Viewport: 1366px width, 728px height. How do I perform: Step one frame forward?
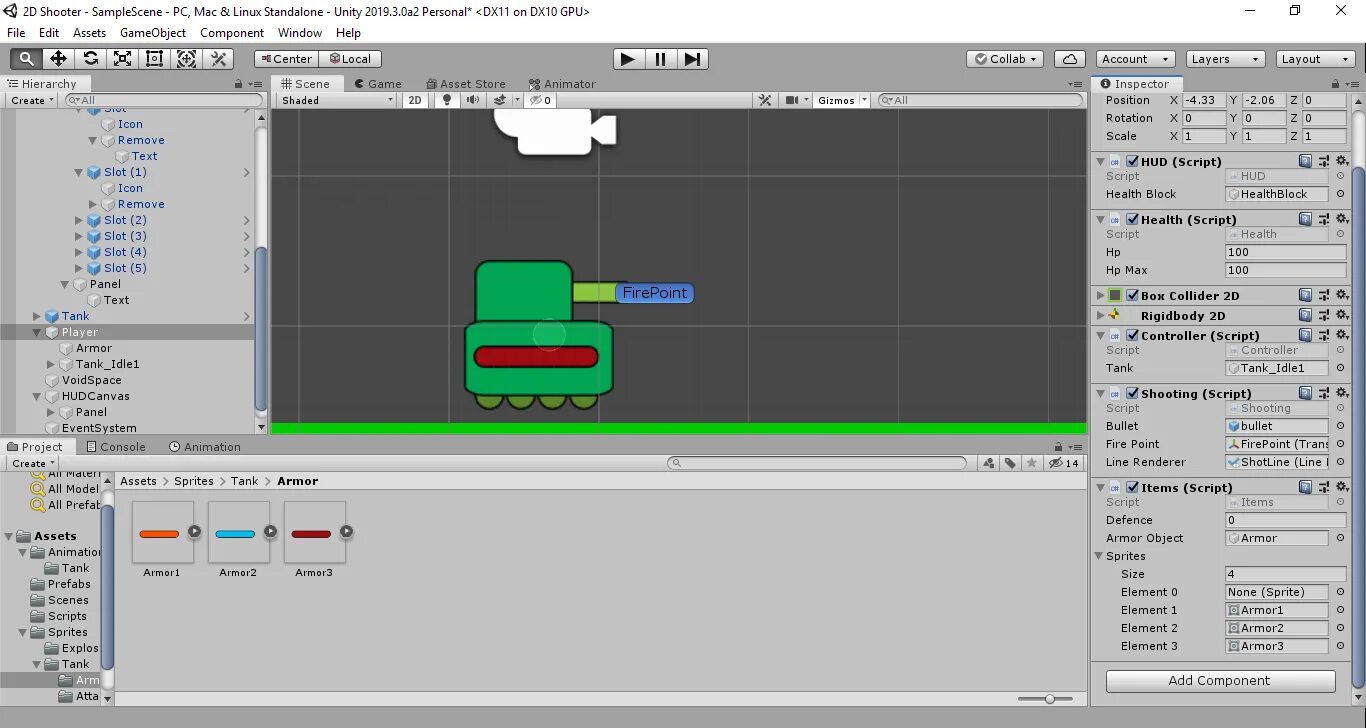click(x=692, y=59)
